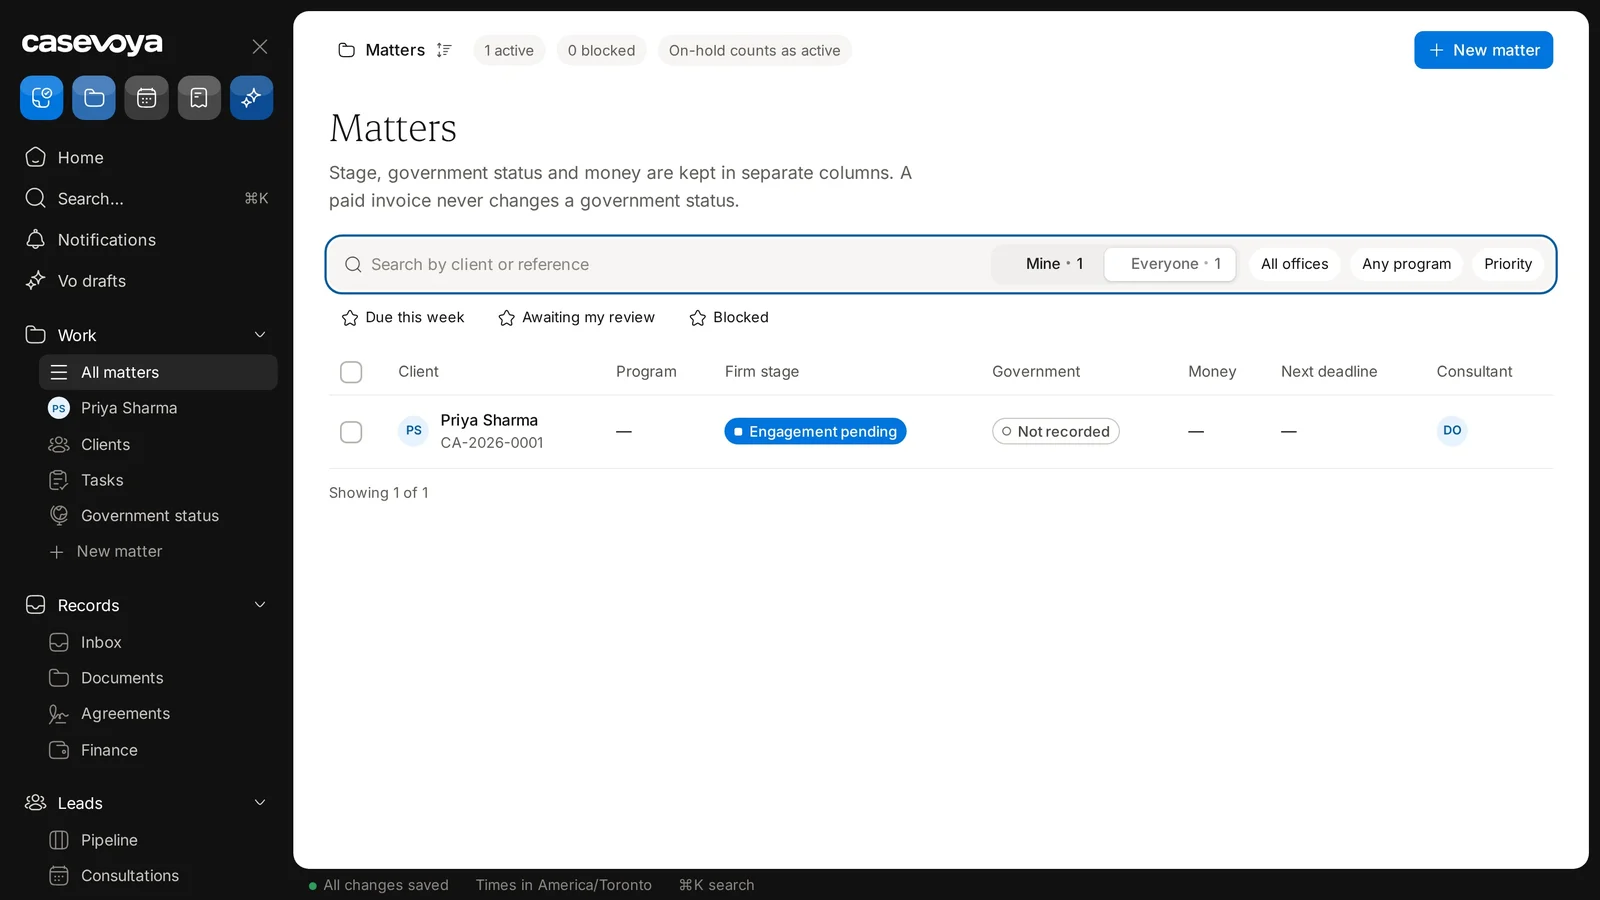Click the sort icon next to Matters breadcrumb
The image size is (1600, 900).
(444, 50)
